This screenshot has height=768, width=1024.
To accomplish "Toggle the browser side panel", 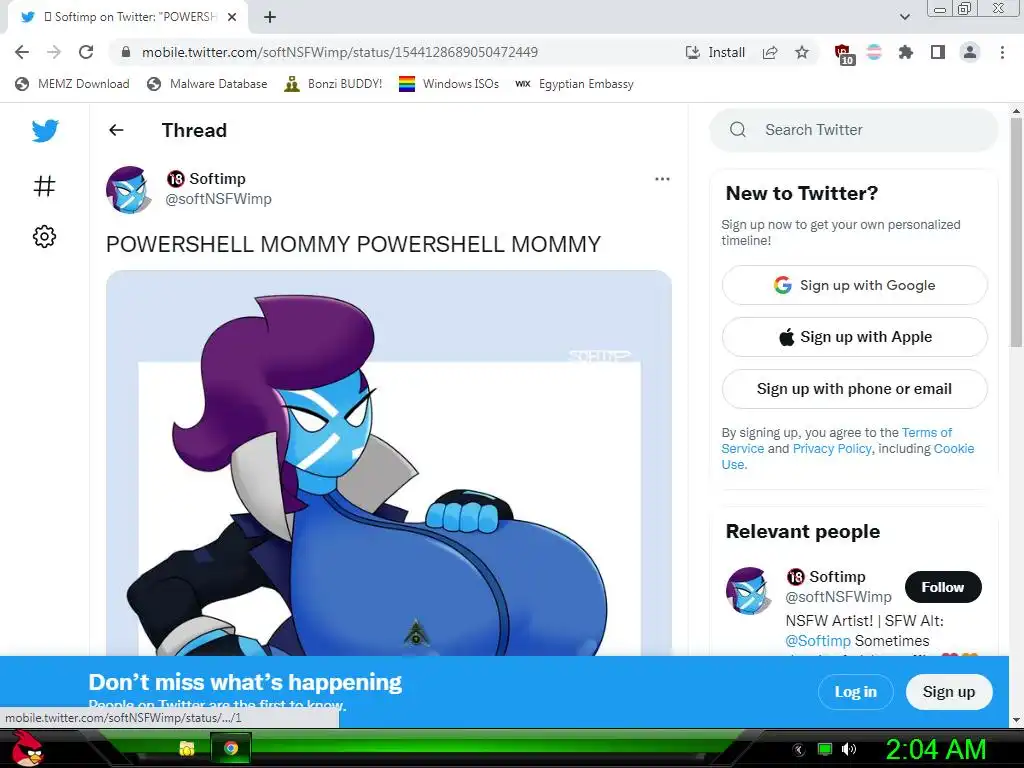I will [x=938, y=52].
